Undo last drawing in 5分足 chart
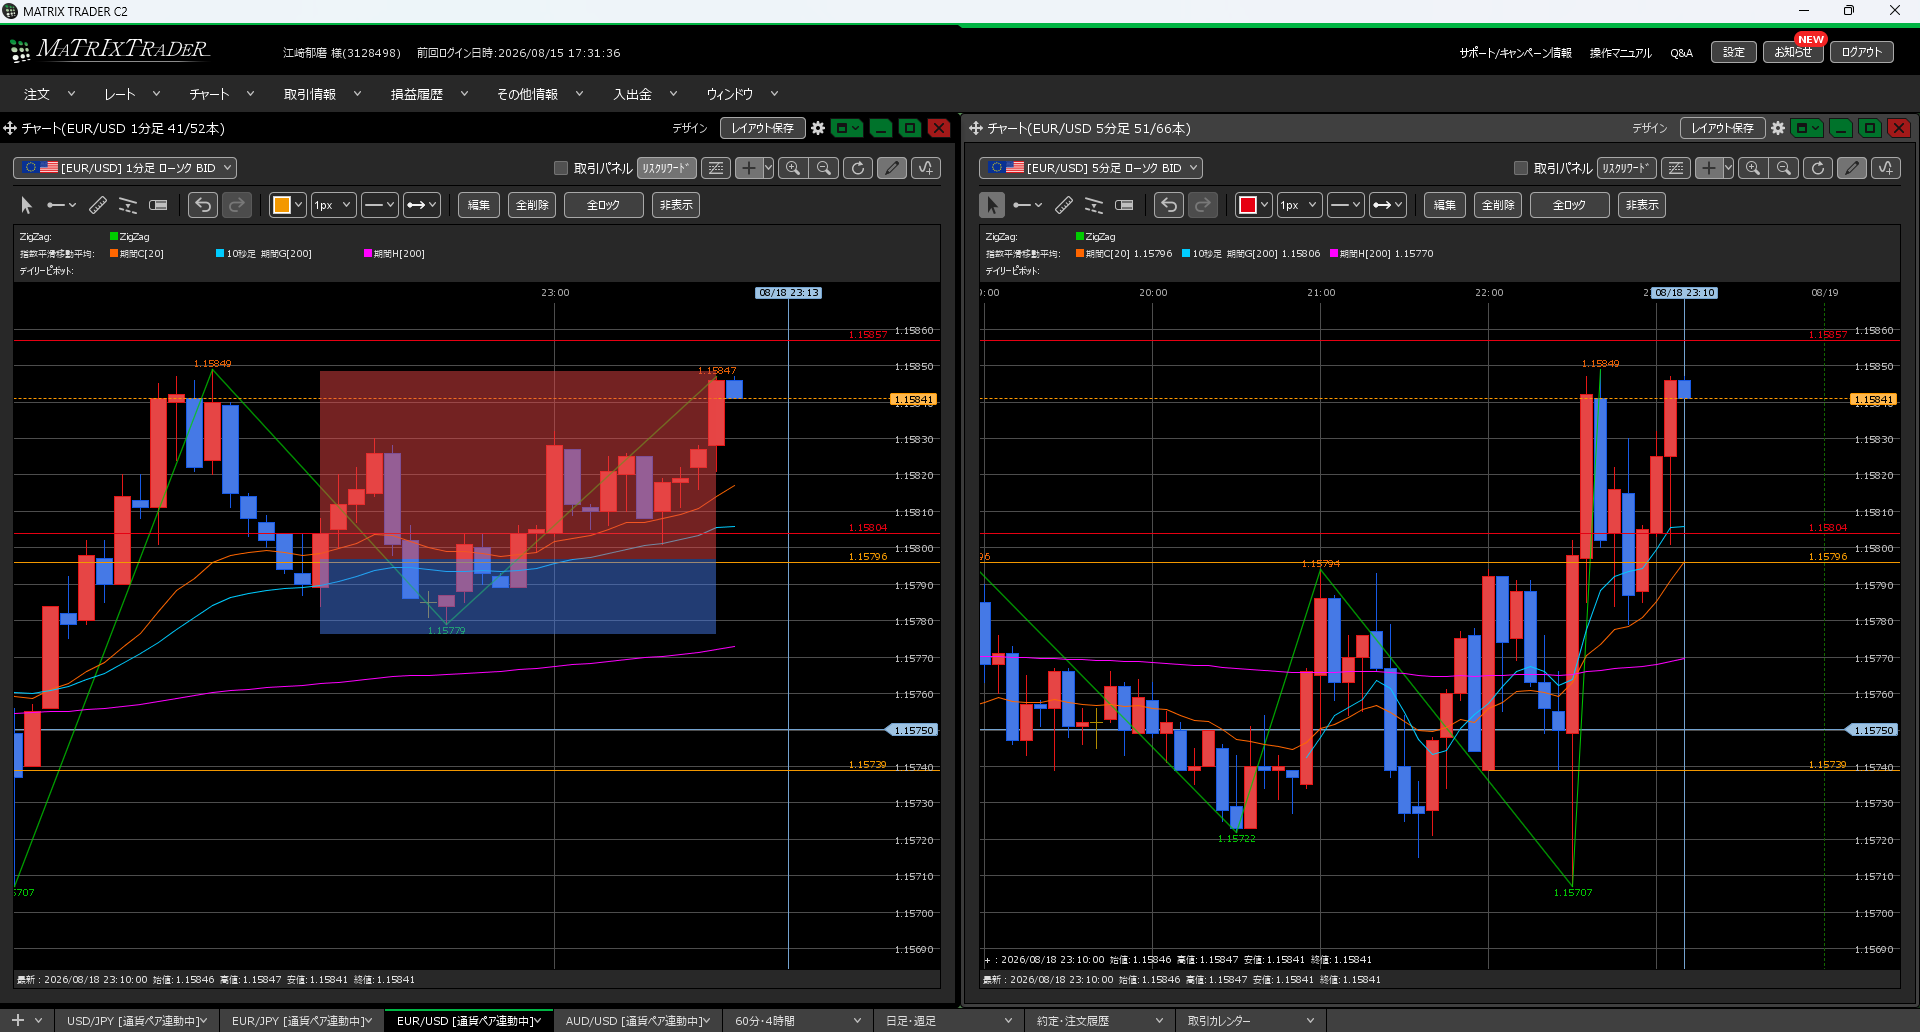 (1169, 205)
